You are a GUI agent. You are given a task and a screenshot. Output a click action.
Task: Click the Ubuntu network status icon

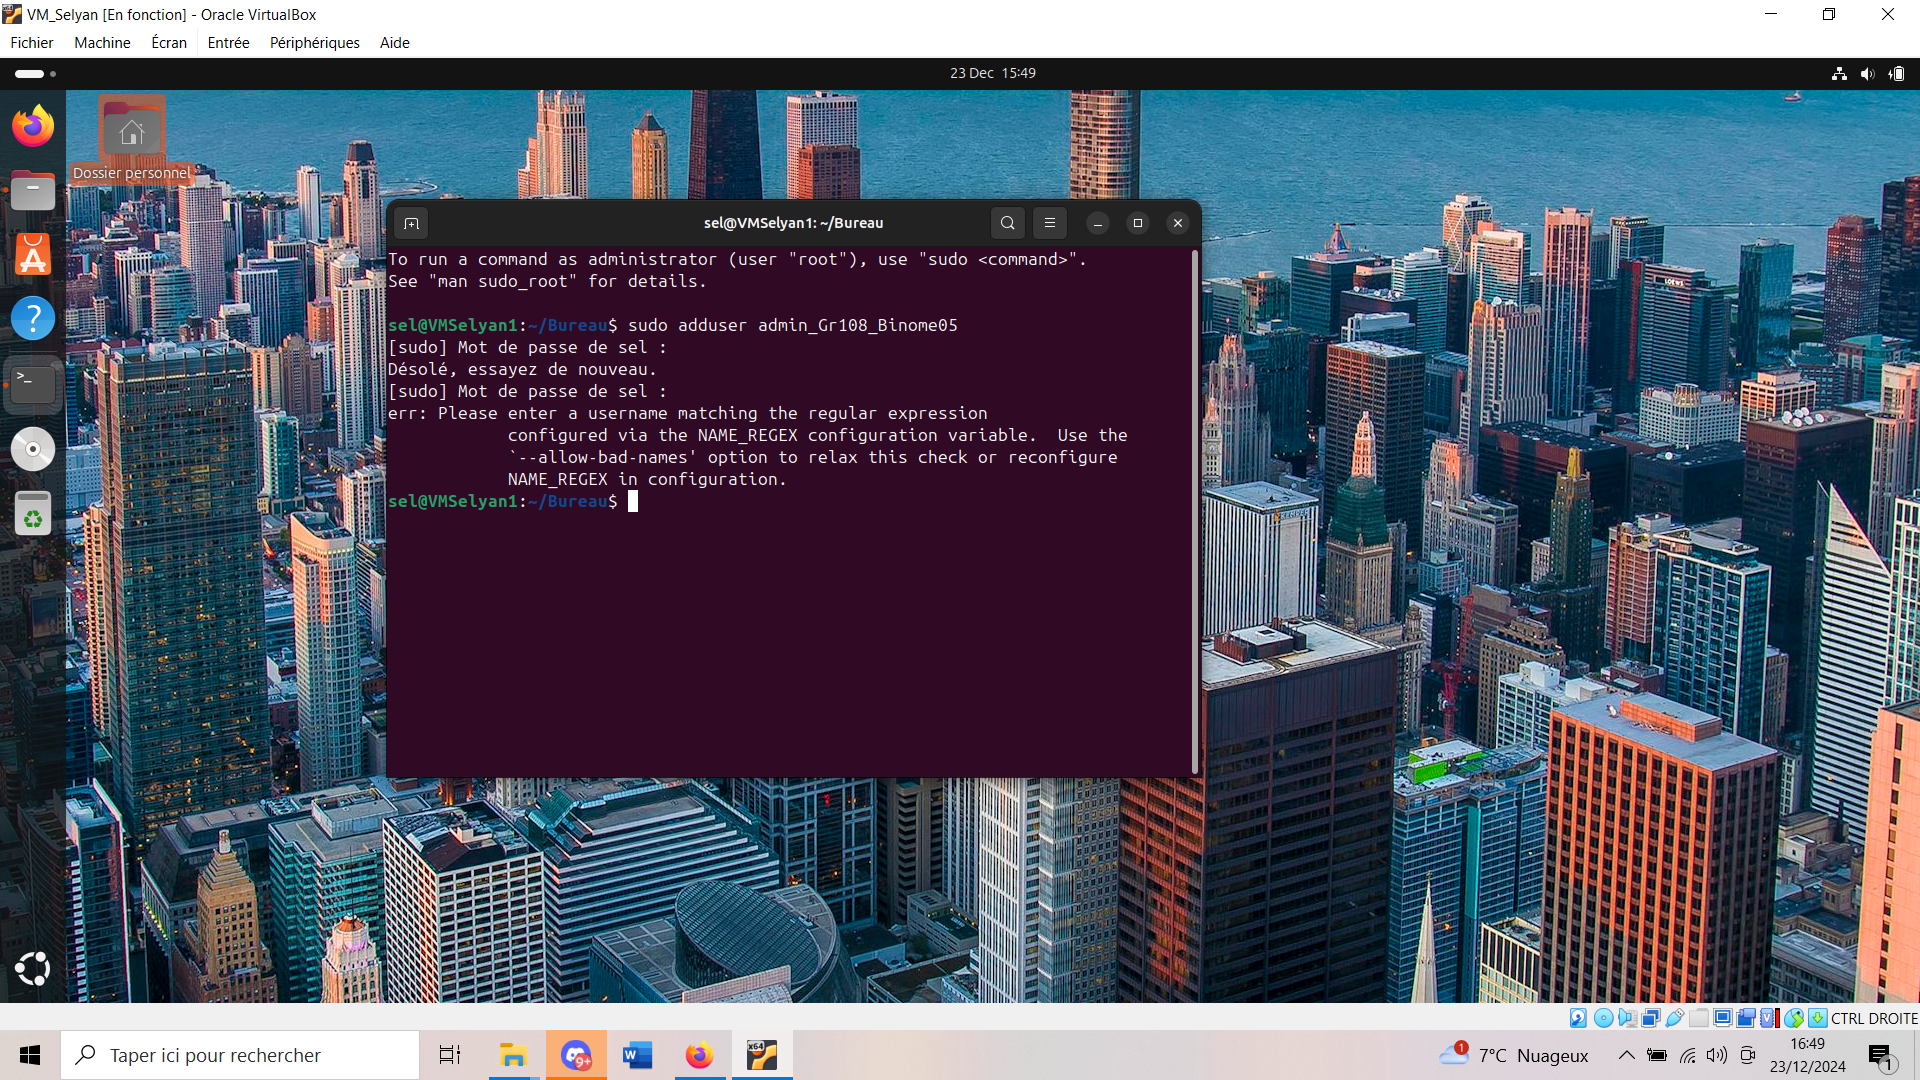click(1839, 73)
